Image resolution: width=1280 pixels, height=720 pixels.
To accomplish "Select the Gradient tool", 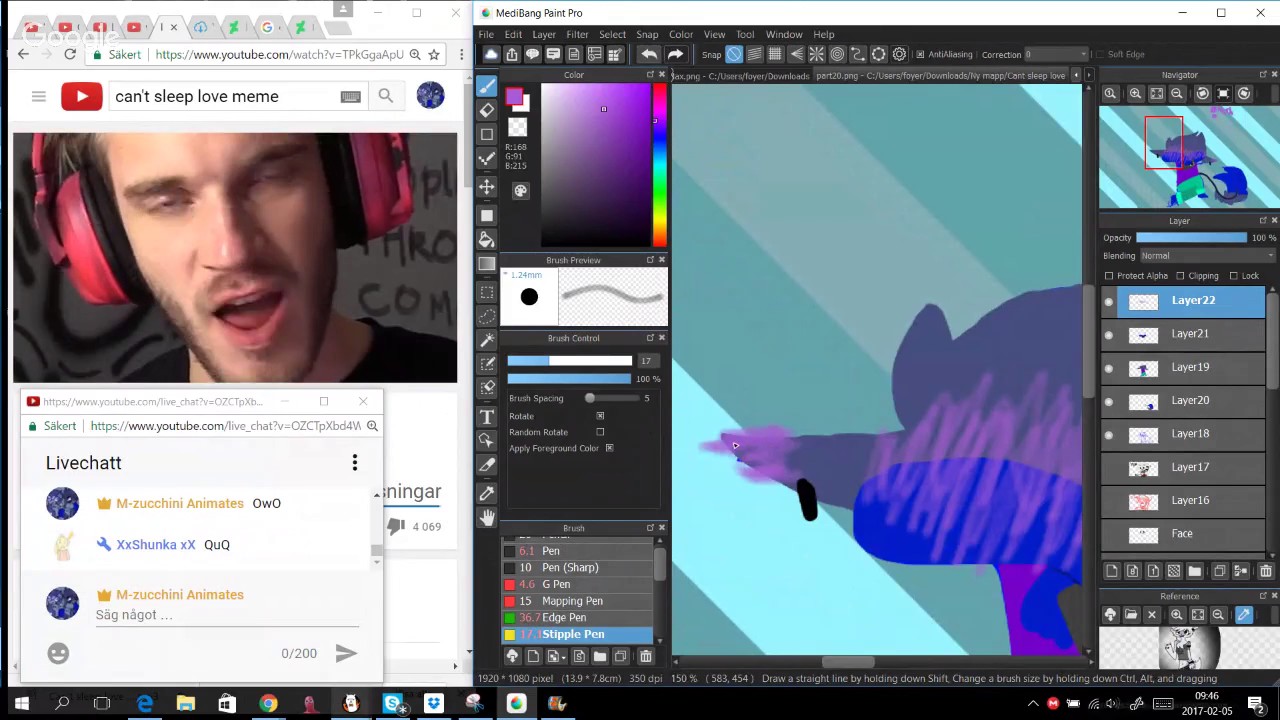I will [x=487, y=264].
